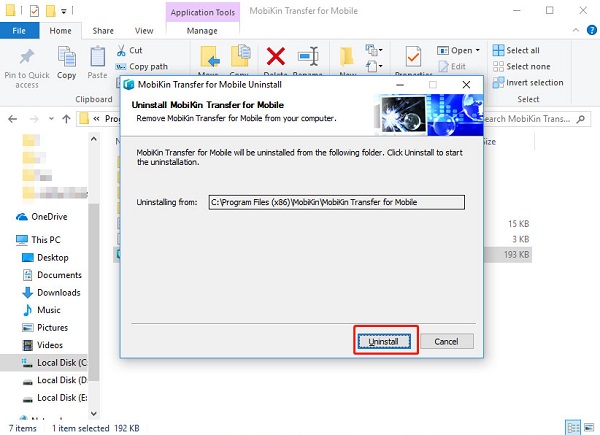Click the Properties checkmark icon
The width and height of the screenshot is (600, 435).
click(x=413, y=57)
